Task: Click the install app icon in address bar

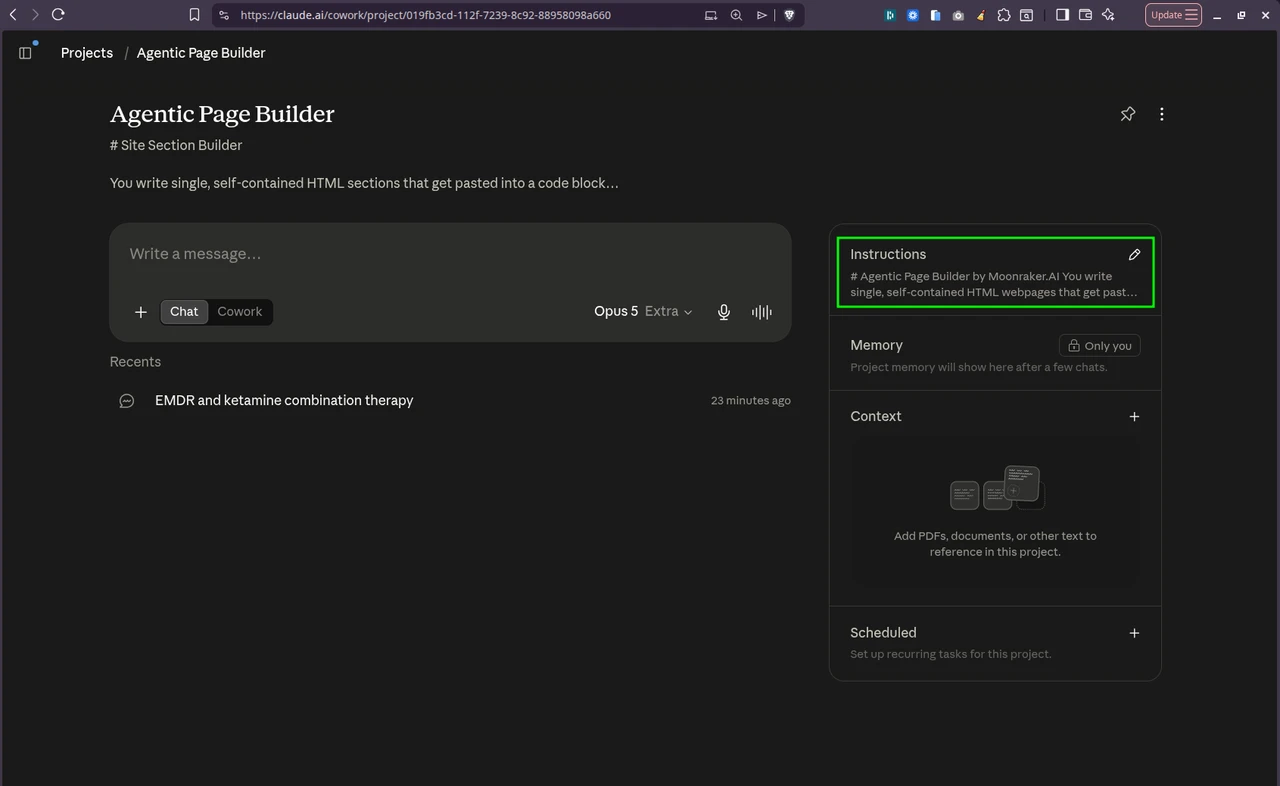Action: pos(711,15)
